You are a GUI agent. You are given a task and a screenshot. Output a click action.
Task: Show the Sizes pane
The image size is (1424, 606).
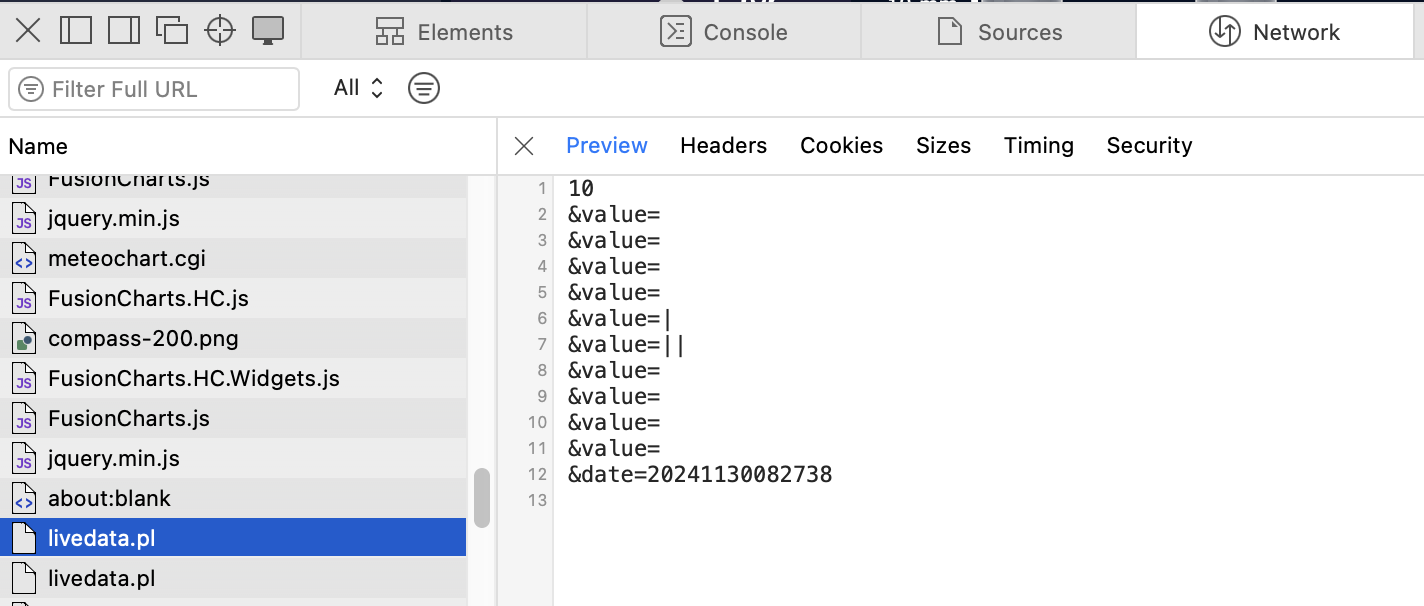944,146
